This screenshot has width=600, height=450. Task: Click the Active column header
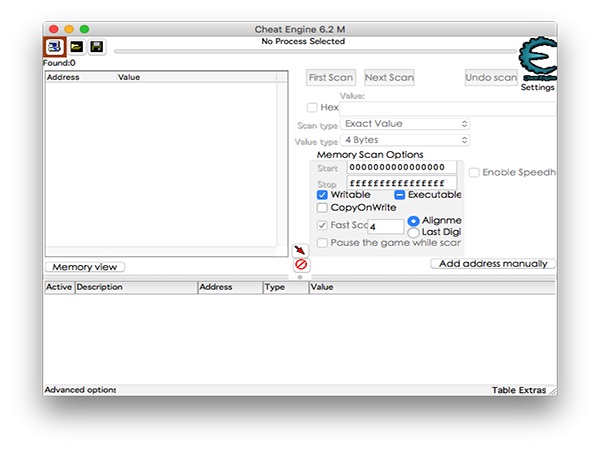coord(59,287)
